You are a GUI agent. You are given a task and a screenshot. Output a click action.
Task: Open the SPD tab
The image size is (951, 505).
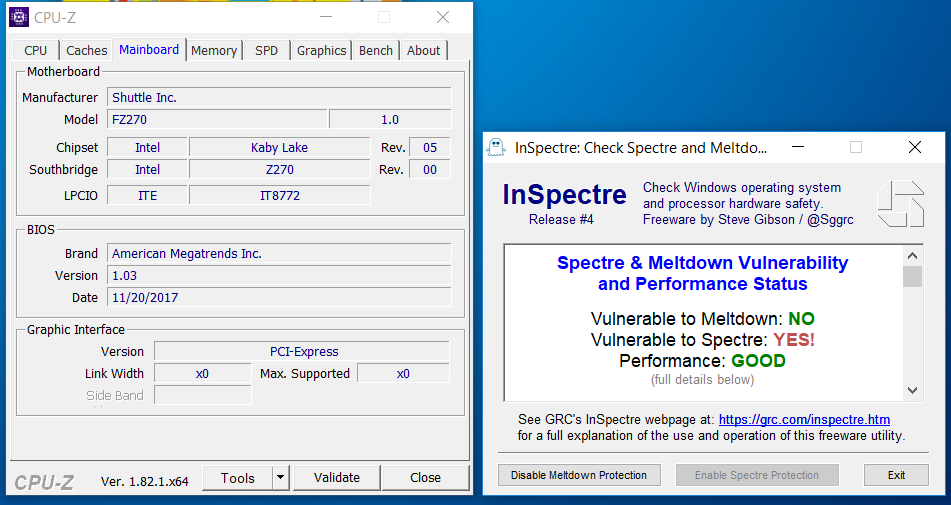(266, 50)
